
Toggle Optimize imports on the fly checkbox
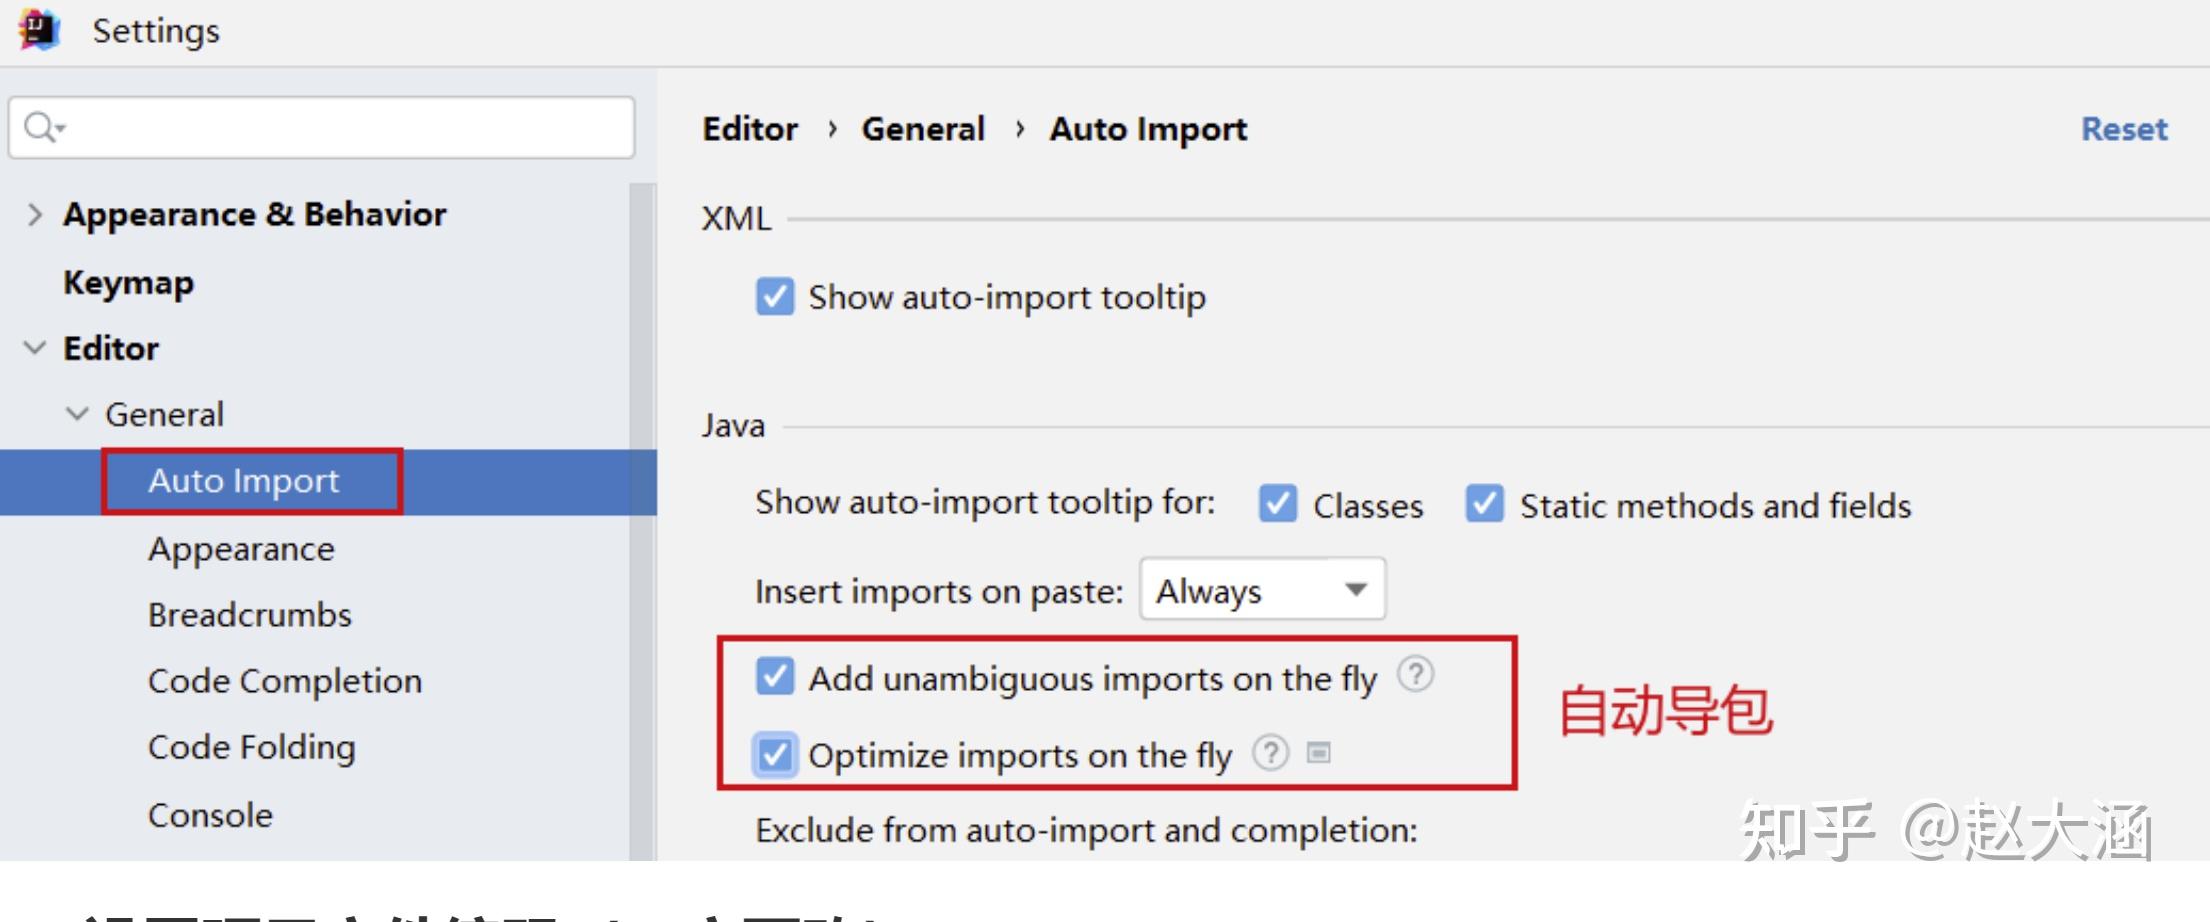tap(775, 754)
